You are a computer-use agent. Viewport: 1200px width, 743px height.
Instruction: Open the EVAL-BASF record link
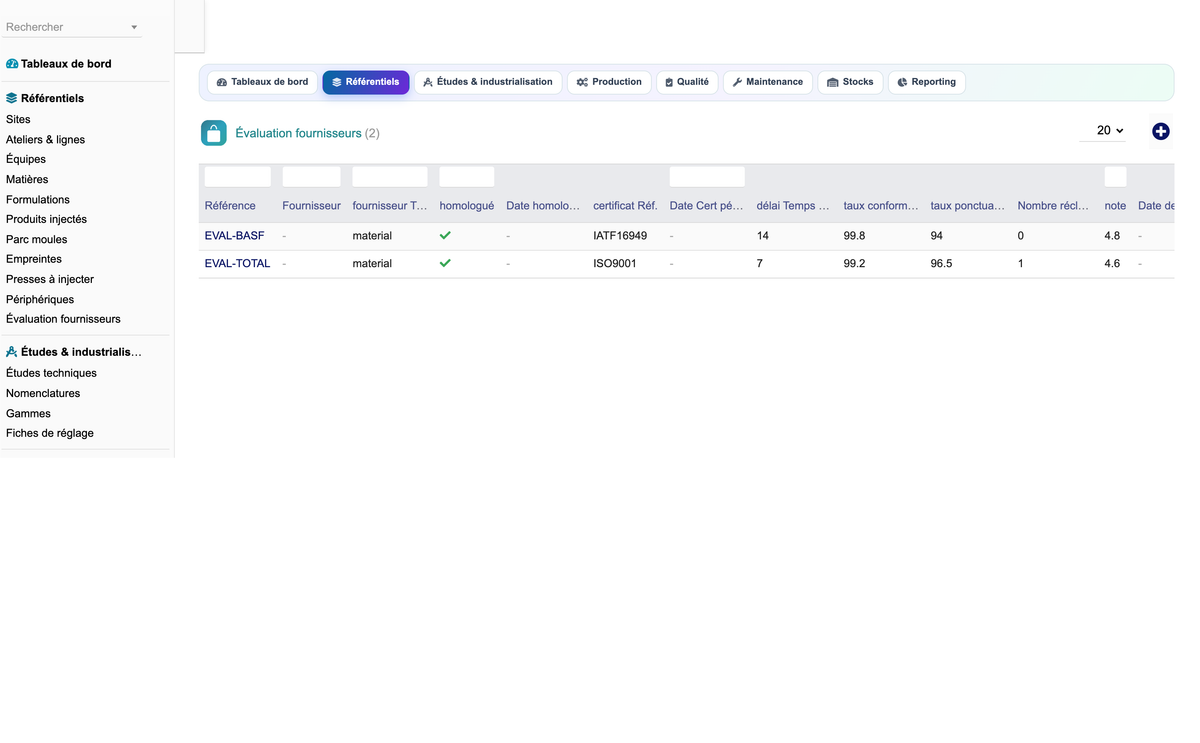pos(235,236)
